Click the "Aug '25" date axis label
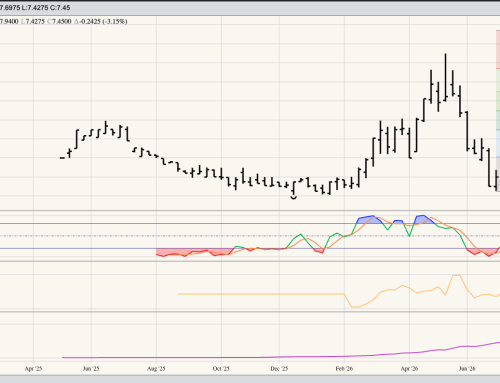The height and width of the screenshot is (383, 500). (x=156, y=369)
